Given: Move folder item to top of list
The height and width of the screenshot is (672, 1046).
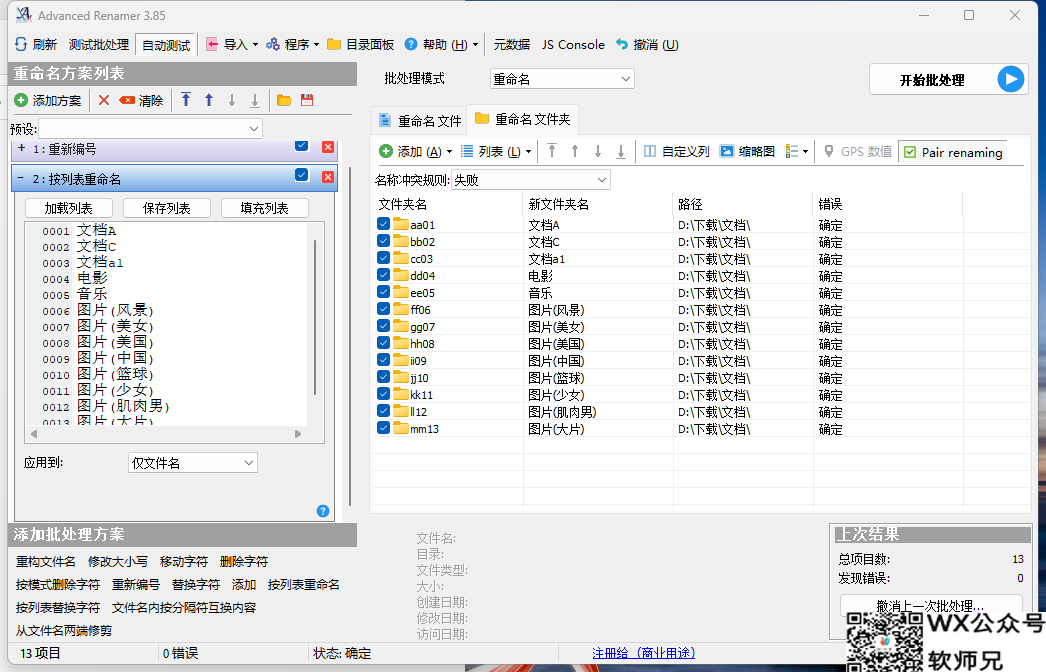Looking at the screenshot, I should point(552,151).
